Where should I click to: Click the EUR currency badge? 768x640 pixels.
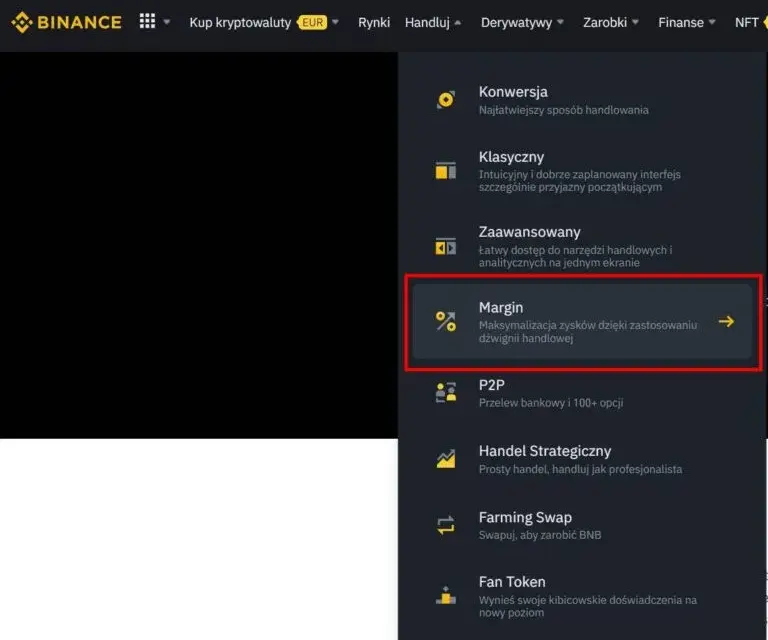(312, 23)
